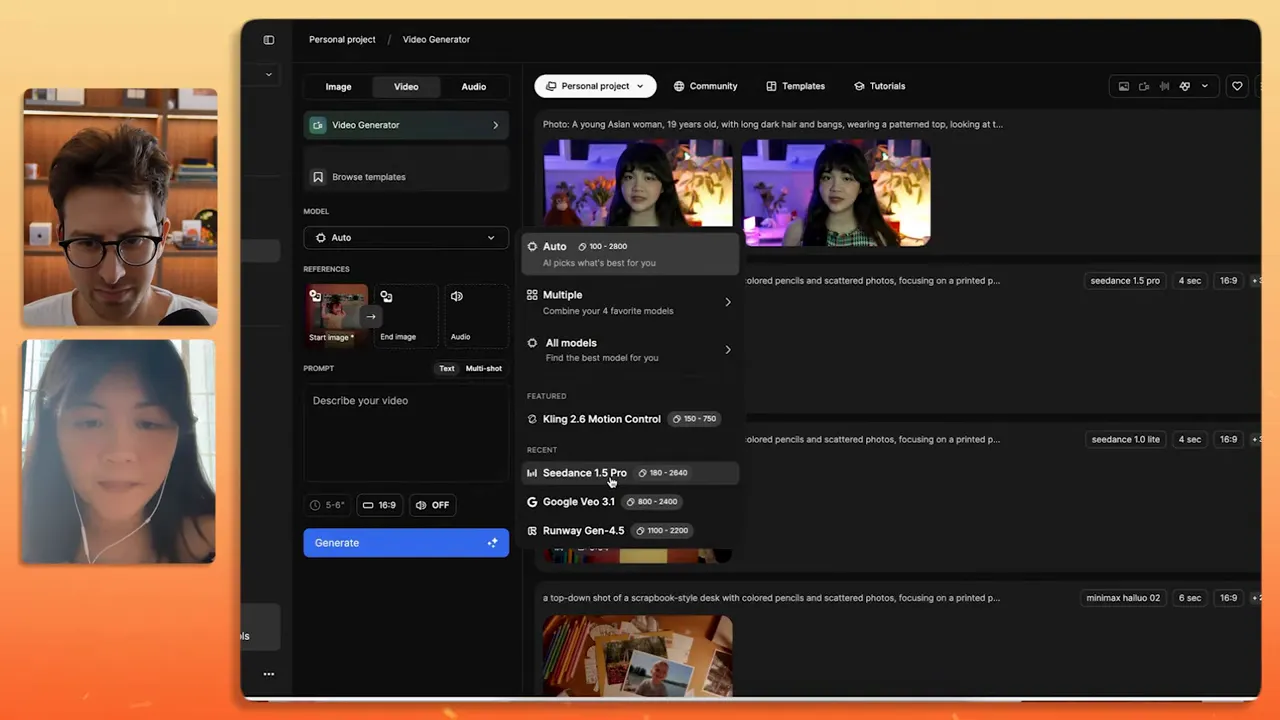Click the 5-6" duration button
Screen dimensions: 1280x720
coord(327,505)
